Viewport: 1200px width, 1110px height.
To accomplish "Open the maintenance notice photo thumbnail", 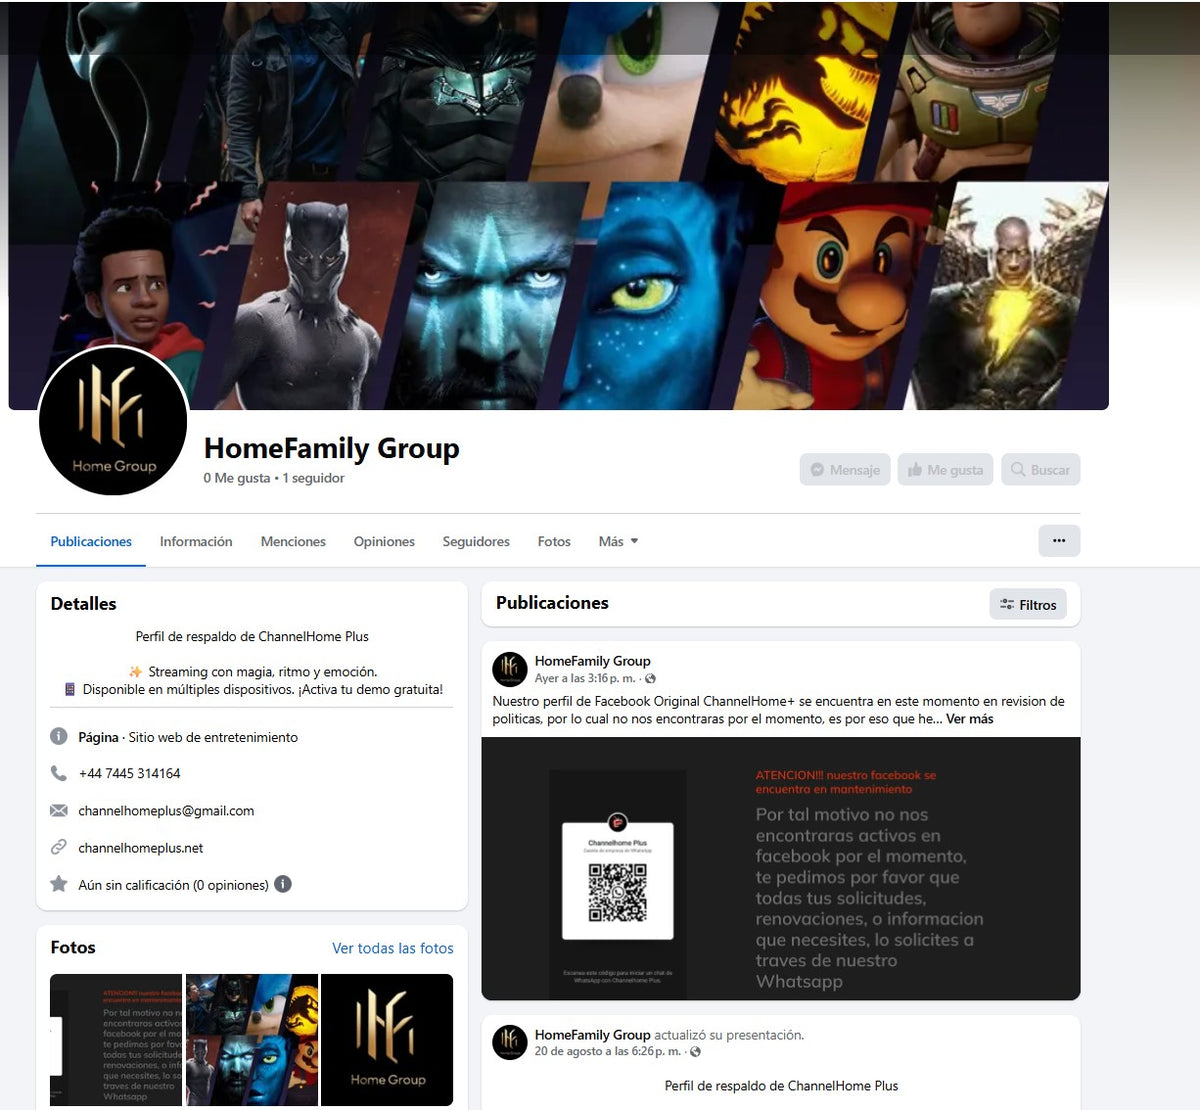I will click(116, 1040).
